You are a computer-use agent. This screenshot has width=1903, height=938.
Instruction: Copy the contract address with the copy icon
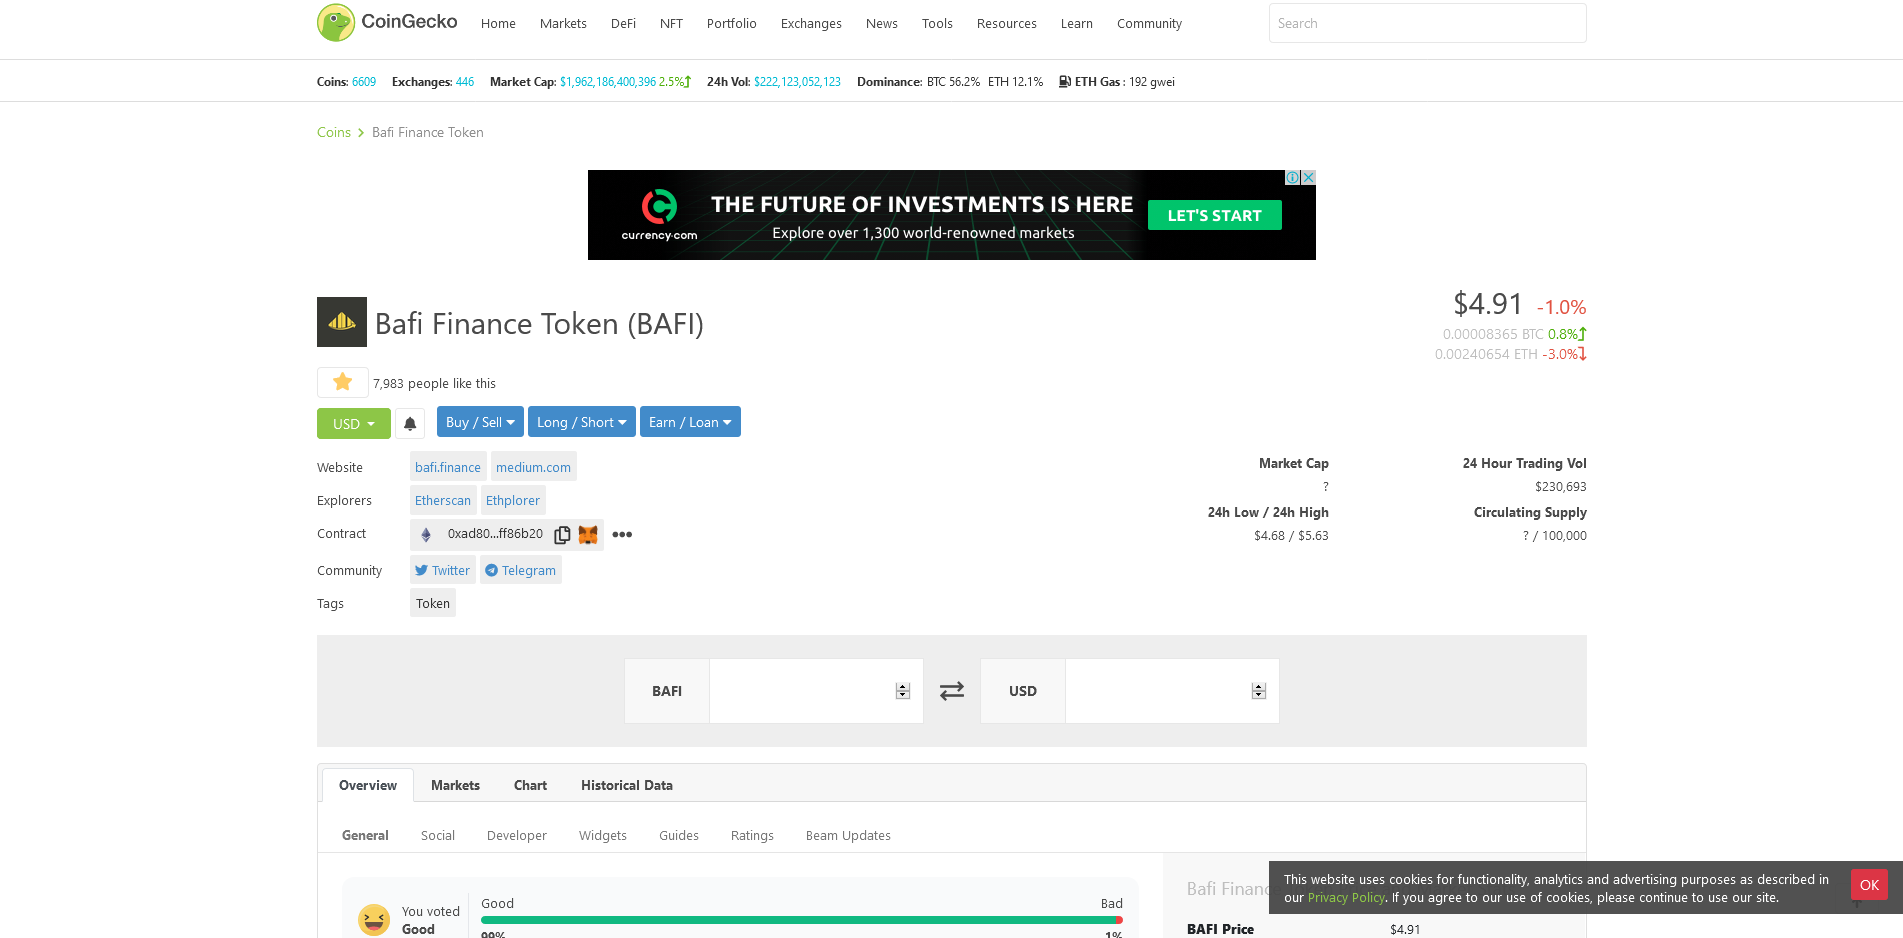pyautogui.click(x=562, y=535)
